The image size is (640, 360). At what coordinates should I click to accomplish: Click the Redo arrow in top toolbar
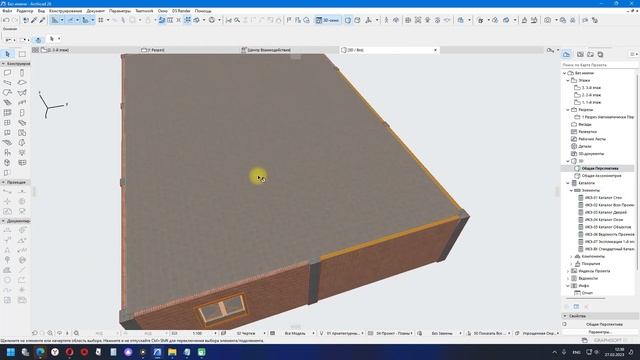[15, 20]
